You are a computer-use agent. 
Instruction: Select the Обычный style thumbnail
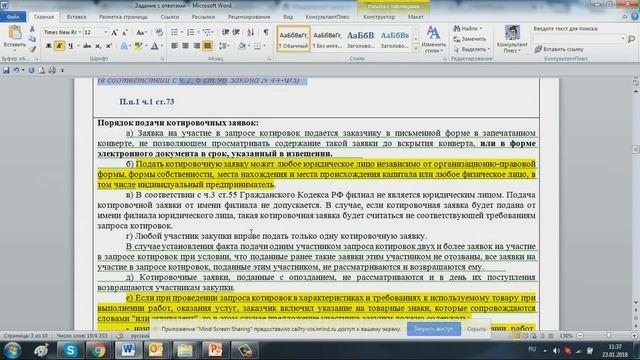click(293, 39)
